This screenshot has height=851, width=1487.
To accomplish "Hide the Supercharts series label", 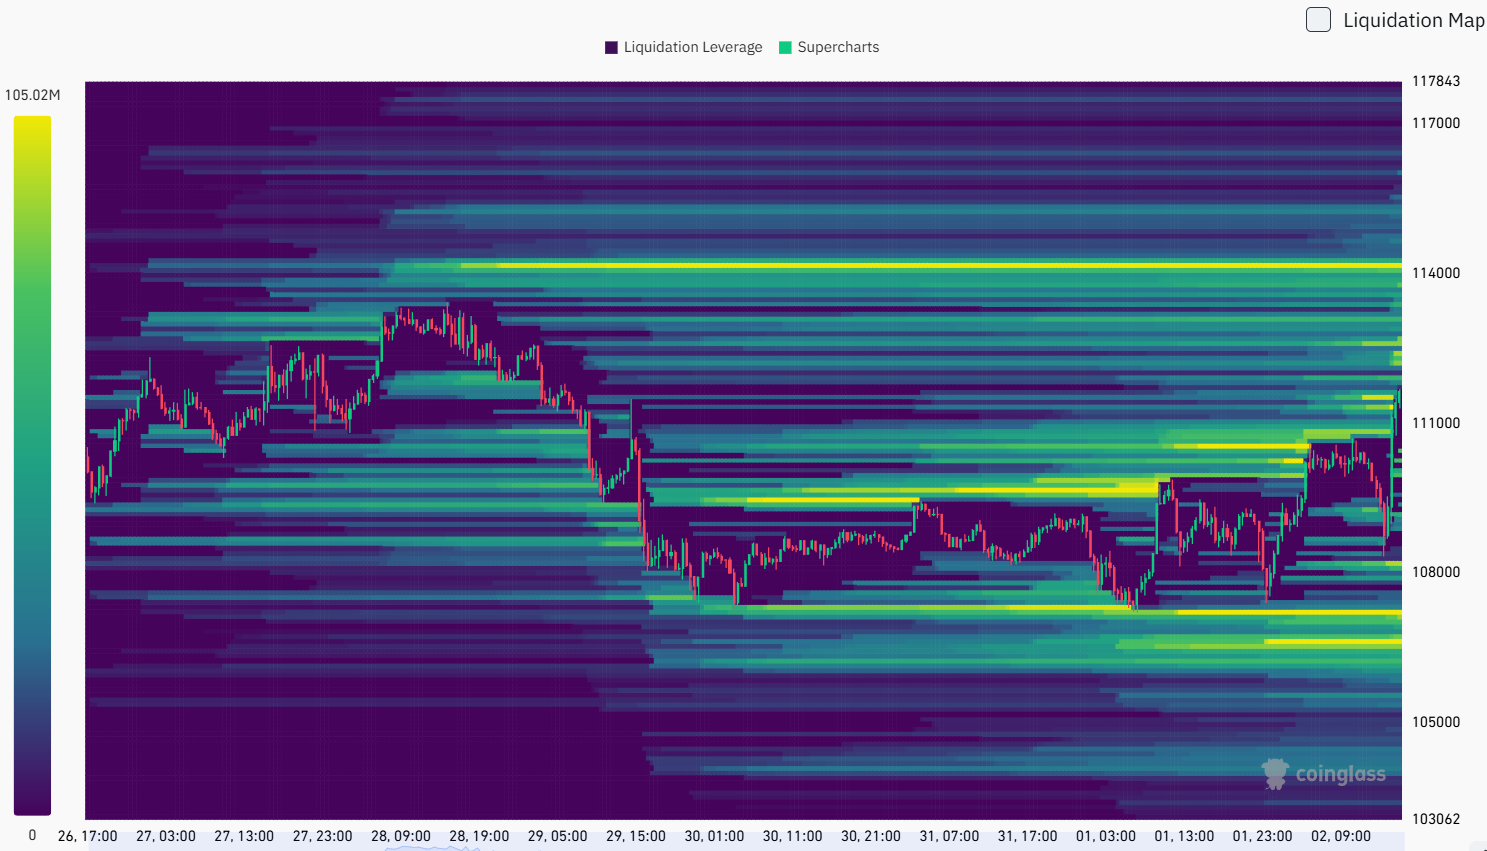I will click(x=838, y=47).
